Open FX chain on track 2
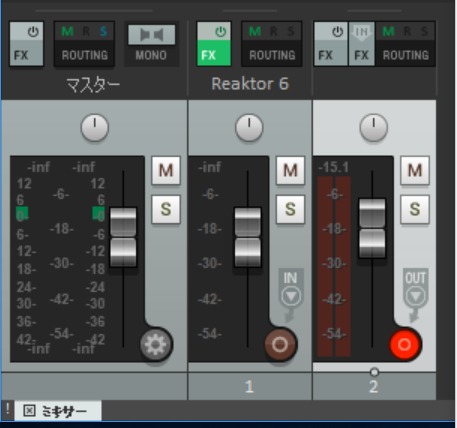The height and width of the screenshot is (428, 457). click(x=331, y=54)
